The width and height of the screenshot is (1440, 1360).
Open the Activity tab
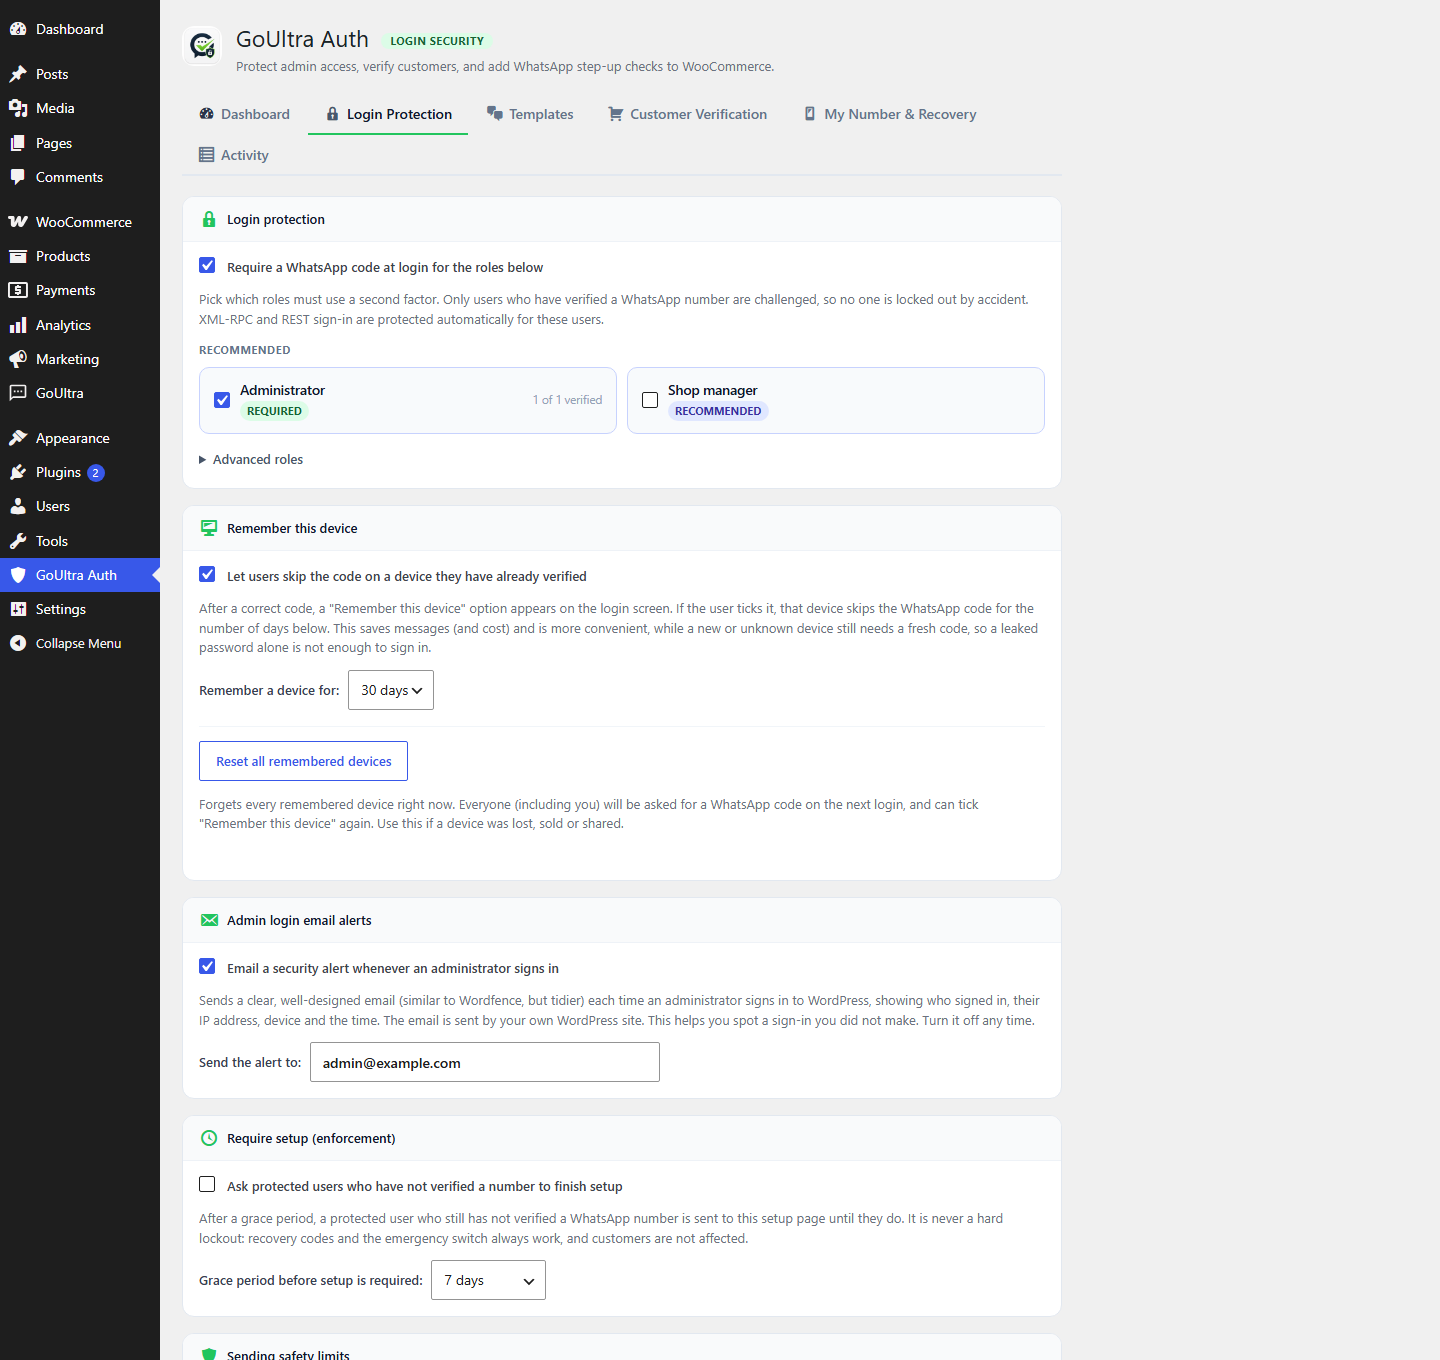click(234, 155)
